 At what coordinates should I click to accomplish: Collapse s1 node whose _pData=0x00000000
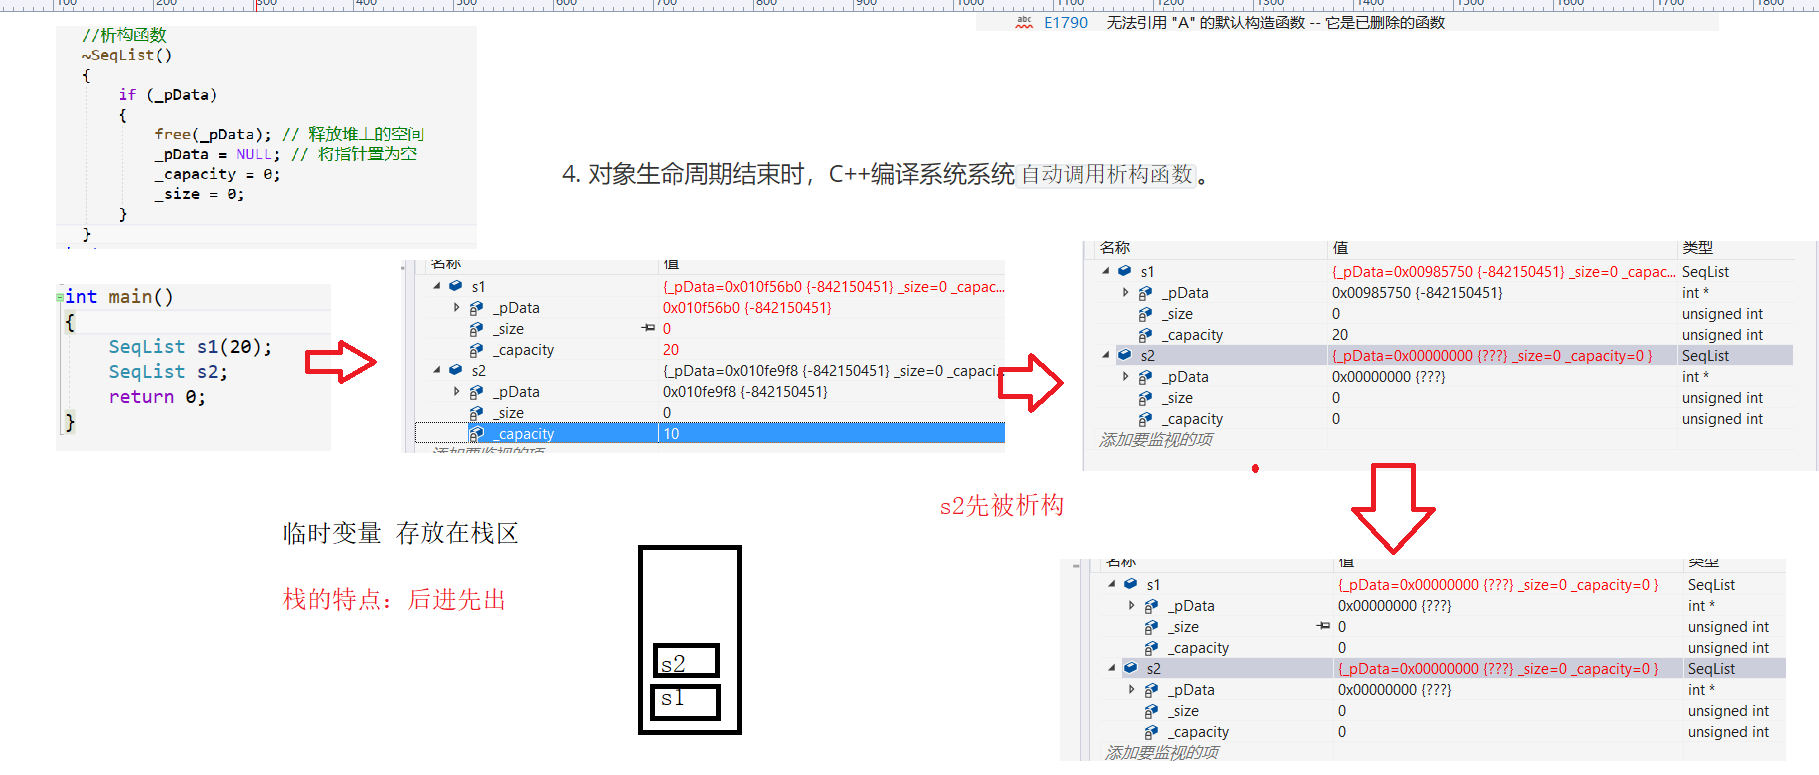(x=1112, y=584)
